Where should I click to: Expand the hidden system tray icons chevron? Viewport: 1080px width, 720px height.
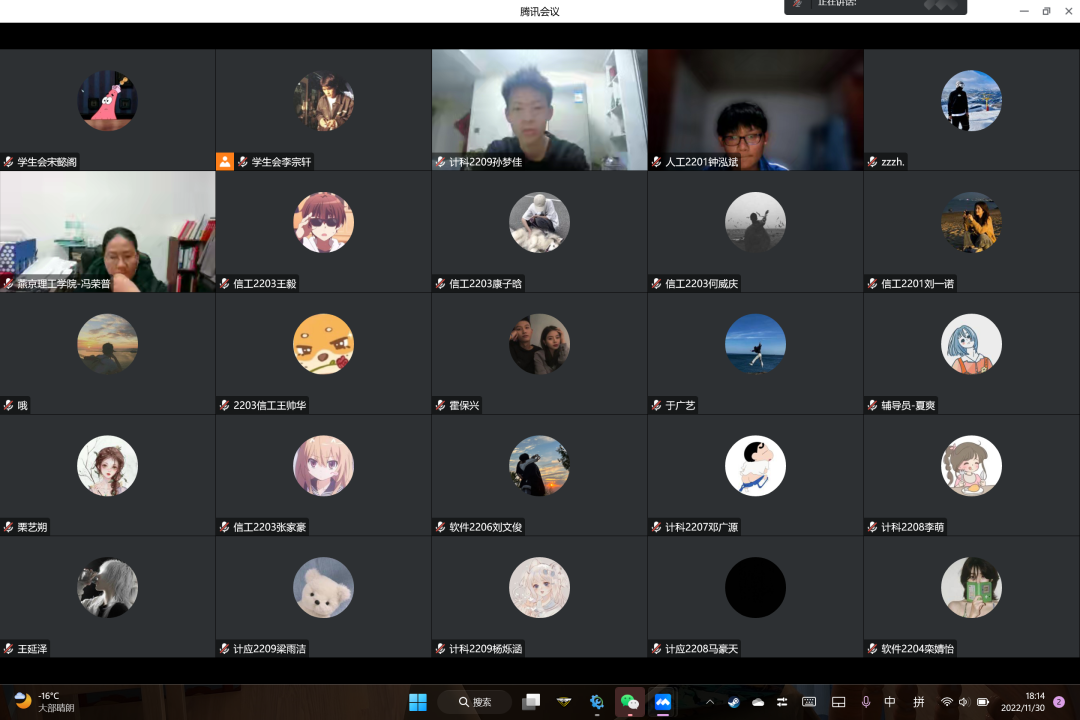[710, 702]
